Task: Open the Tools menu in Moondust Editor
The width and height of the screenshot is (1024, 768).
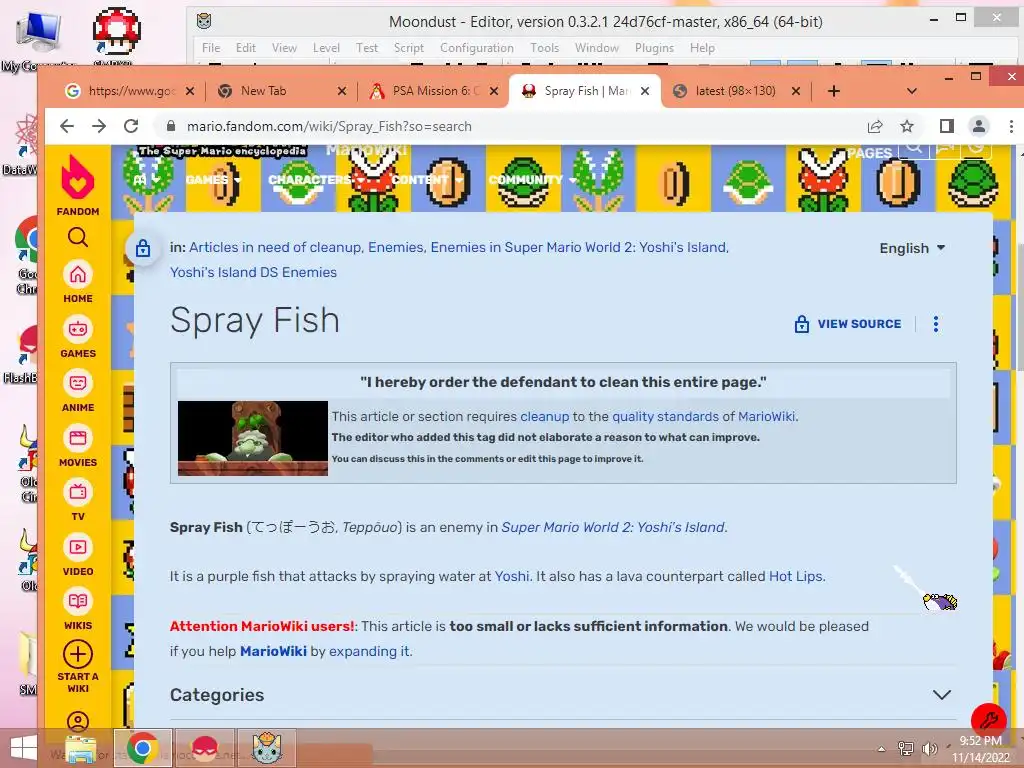Action: point(545,48)
